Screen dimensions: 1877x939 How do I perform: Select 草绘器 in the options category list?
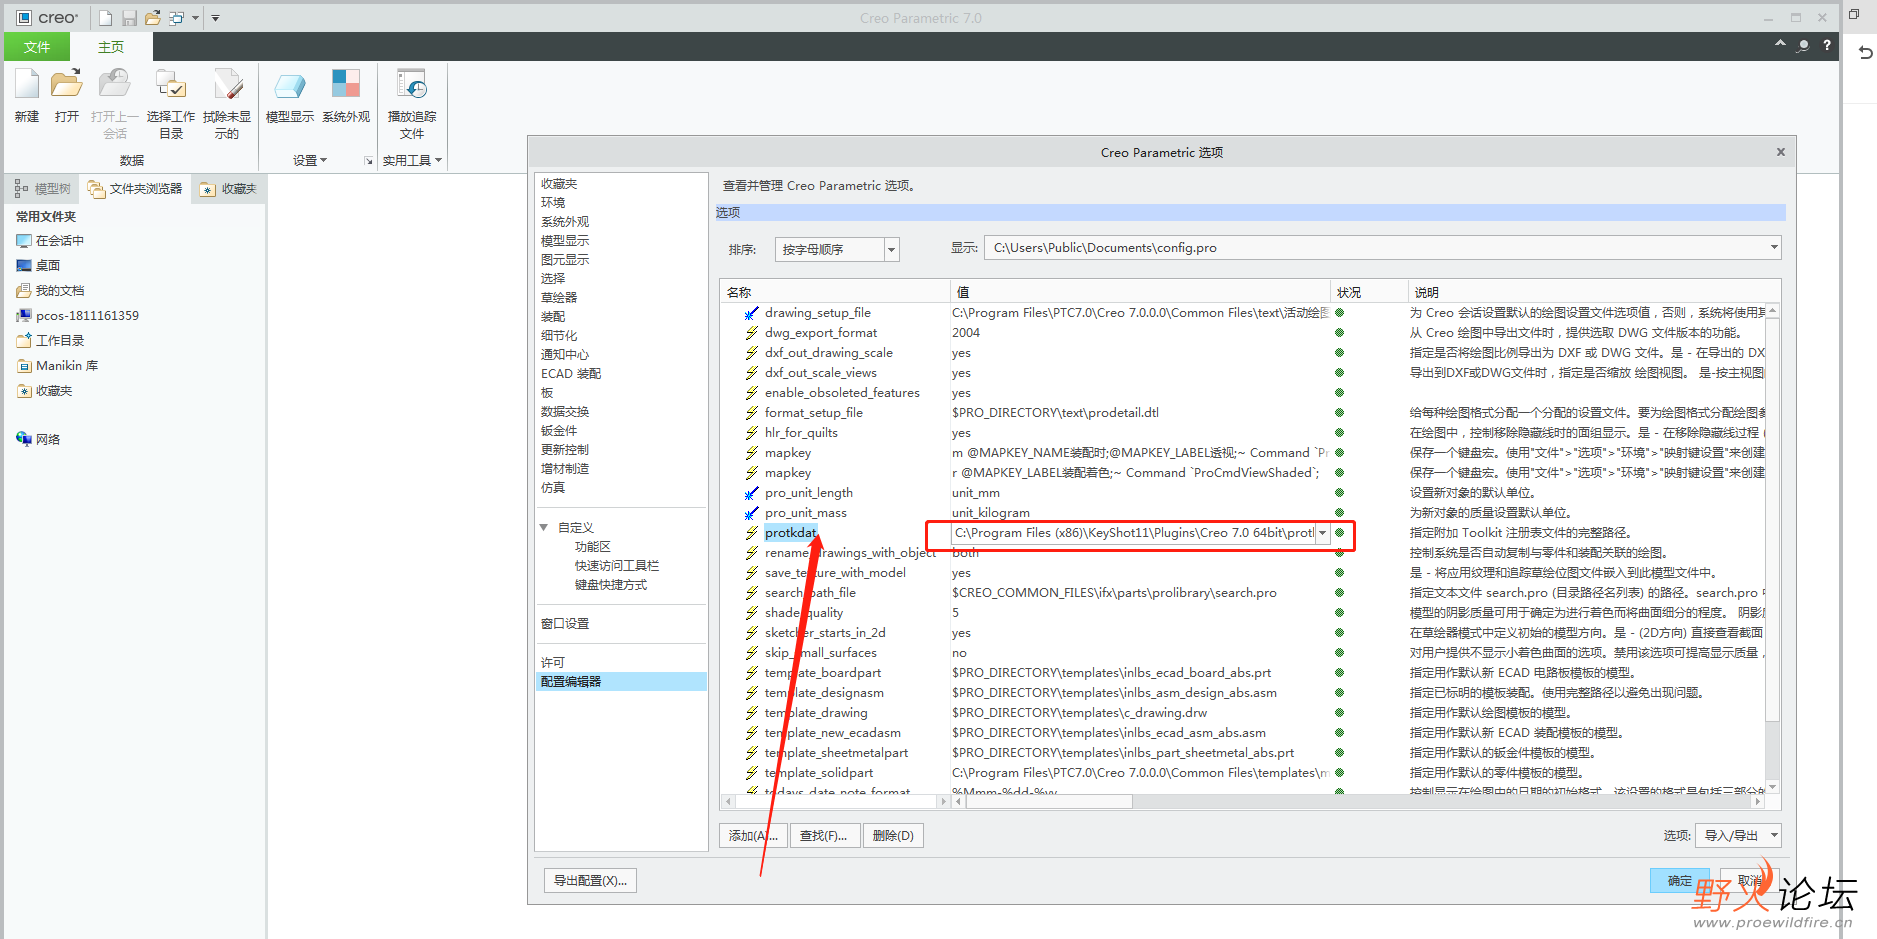click(559, 298)
